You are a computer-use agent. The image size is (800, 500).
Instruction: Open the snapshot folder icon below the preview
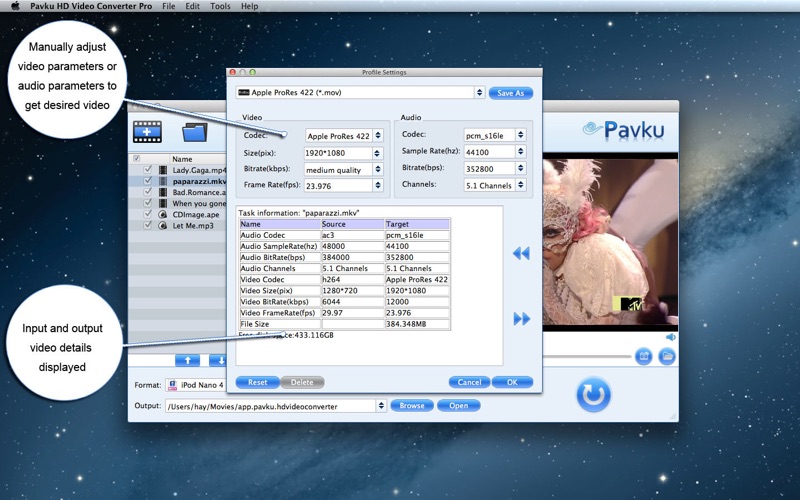click(x=667, y=356)
